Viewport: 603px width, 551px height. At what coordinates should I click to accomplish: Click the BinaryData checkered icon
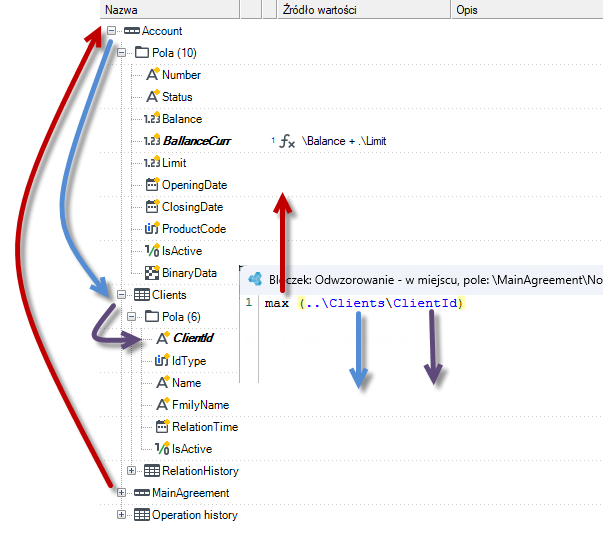pos(152,273)
